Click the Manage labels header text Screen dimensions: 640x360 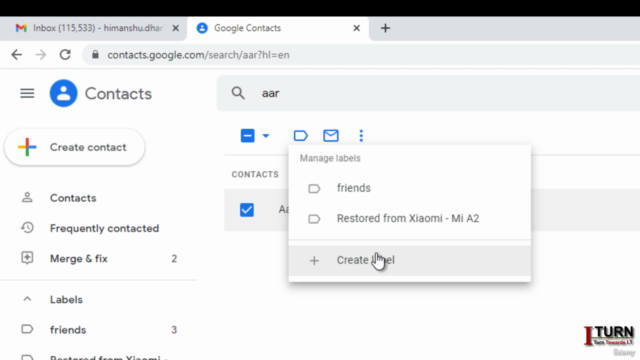pos(330,158)
